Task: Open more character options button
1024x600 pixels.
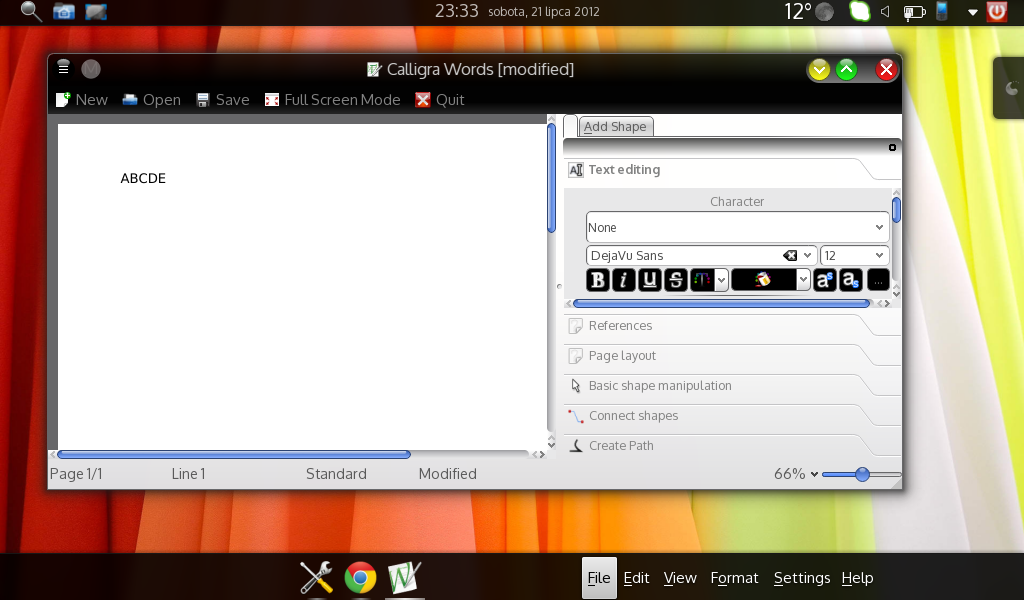Action: pos(878,280)
